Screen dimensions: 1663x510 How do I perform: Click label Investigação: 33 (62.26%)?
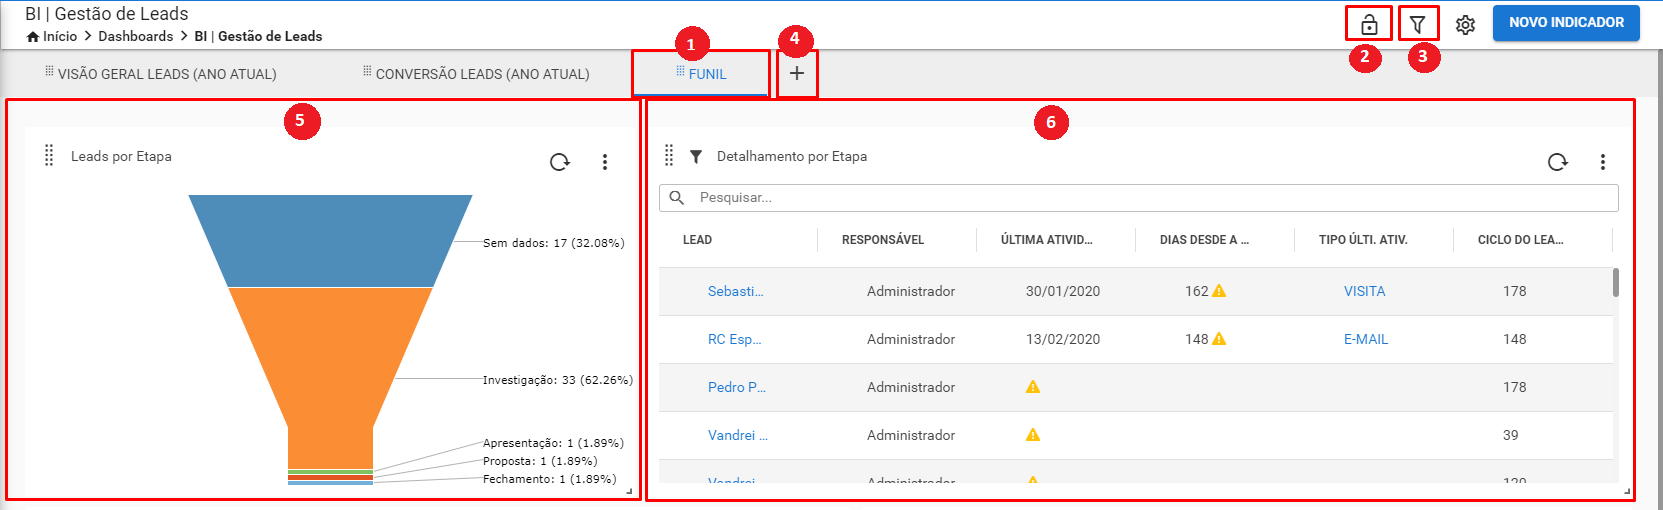point(558,380)
